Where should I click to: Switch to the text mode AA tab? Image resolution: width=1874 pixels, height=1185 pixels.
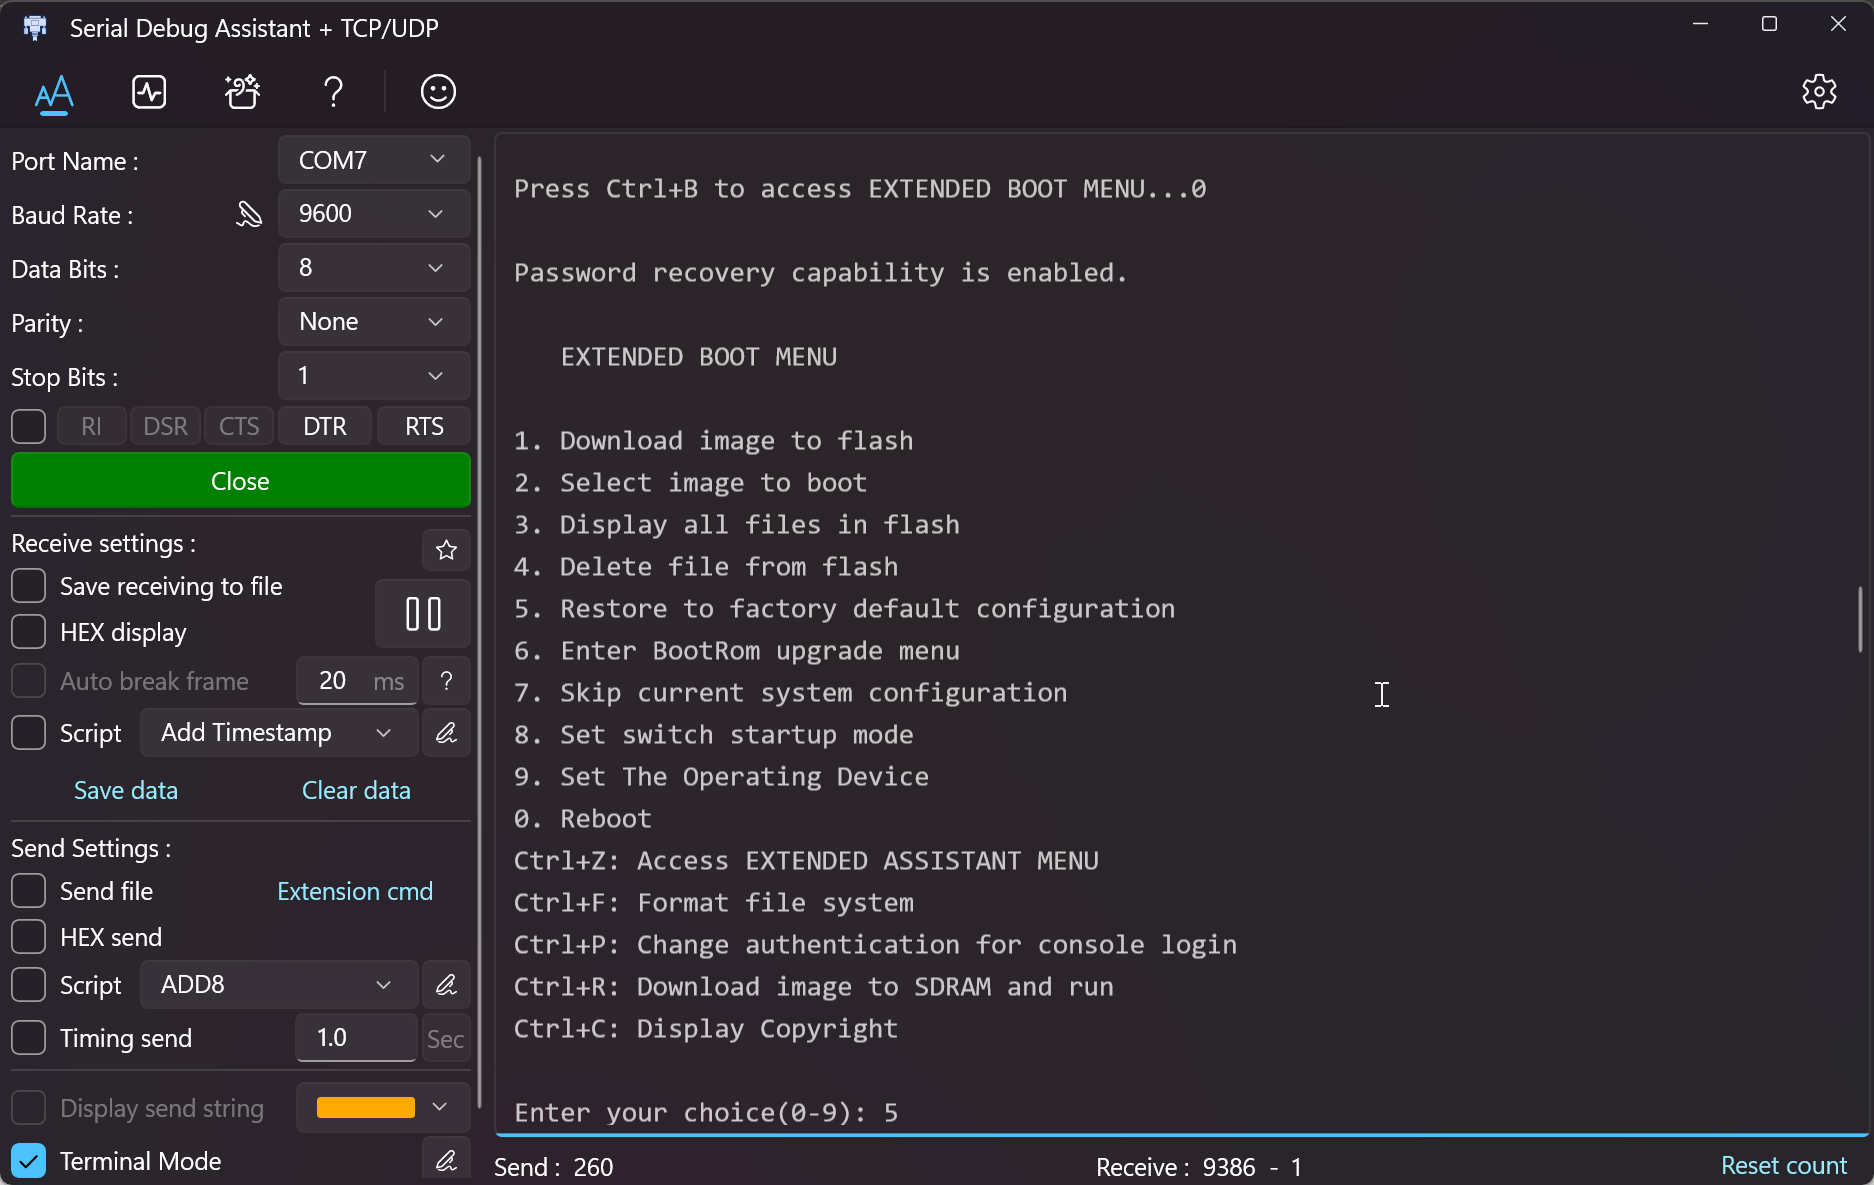point(54,94)
